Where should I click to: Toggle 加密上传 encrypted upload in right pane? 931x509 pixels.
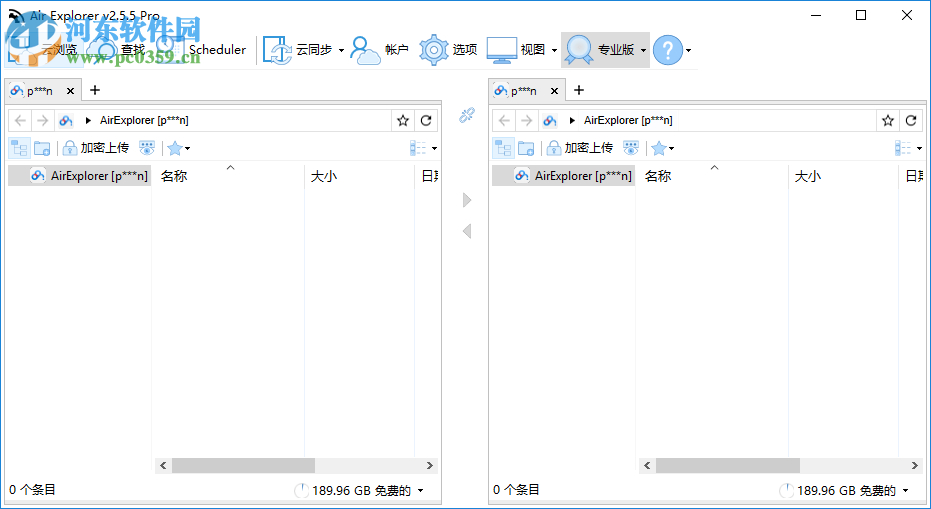[580, 148]
